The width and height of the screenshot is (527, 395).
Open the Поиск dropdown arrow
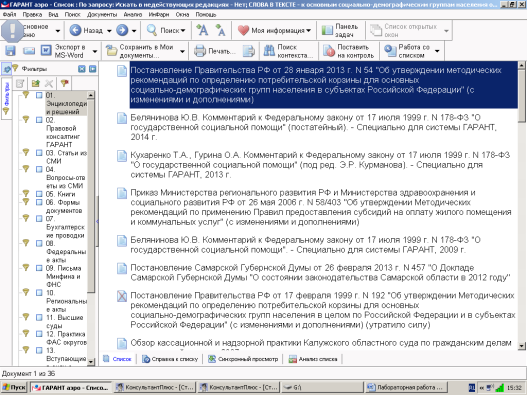click(183, 31)
